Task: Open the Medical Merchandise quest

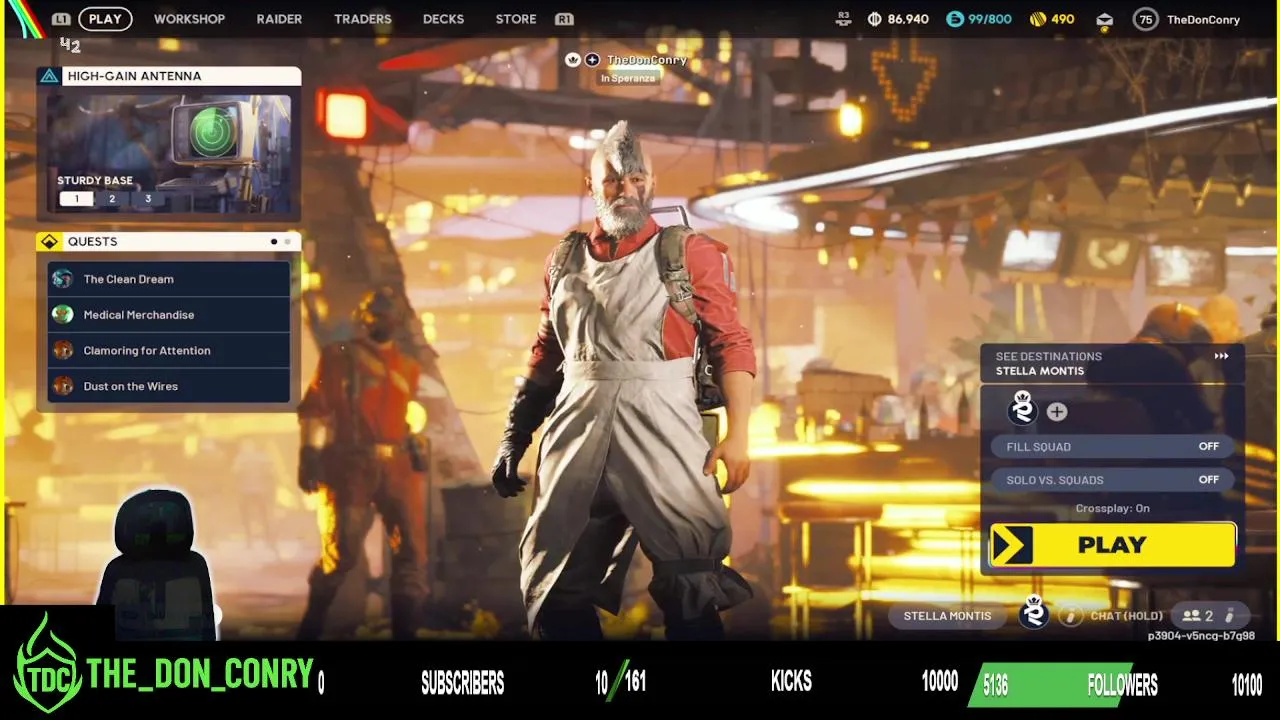Action: tap(169, 314)
